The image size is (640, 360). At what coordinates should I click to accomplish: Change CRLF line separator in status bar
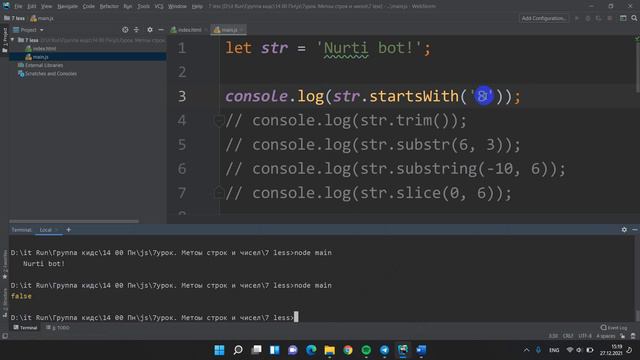tap(568, 336)
